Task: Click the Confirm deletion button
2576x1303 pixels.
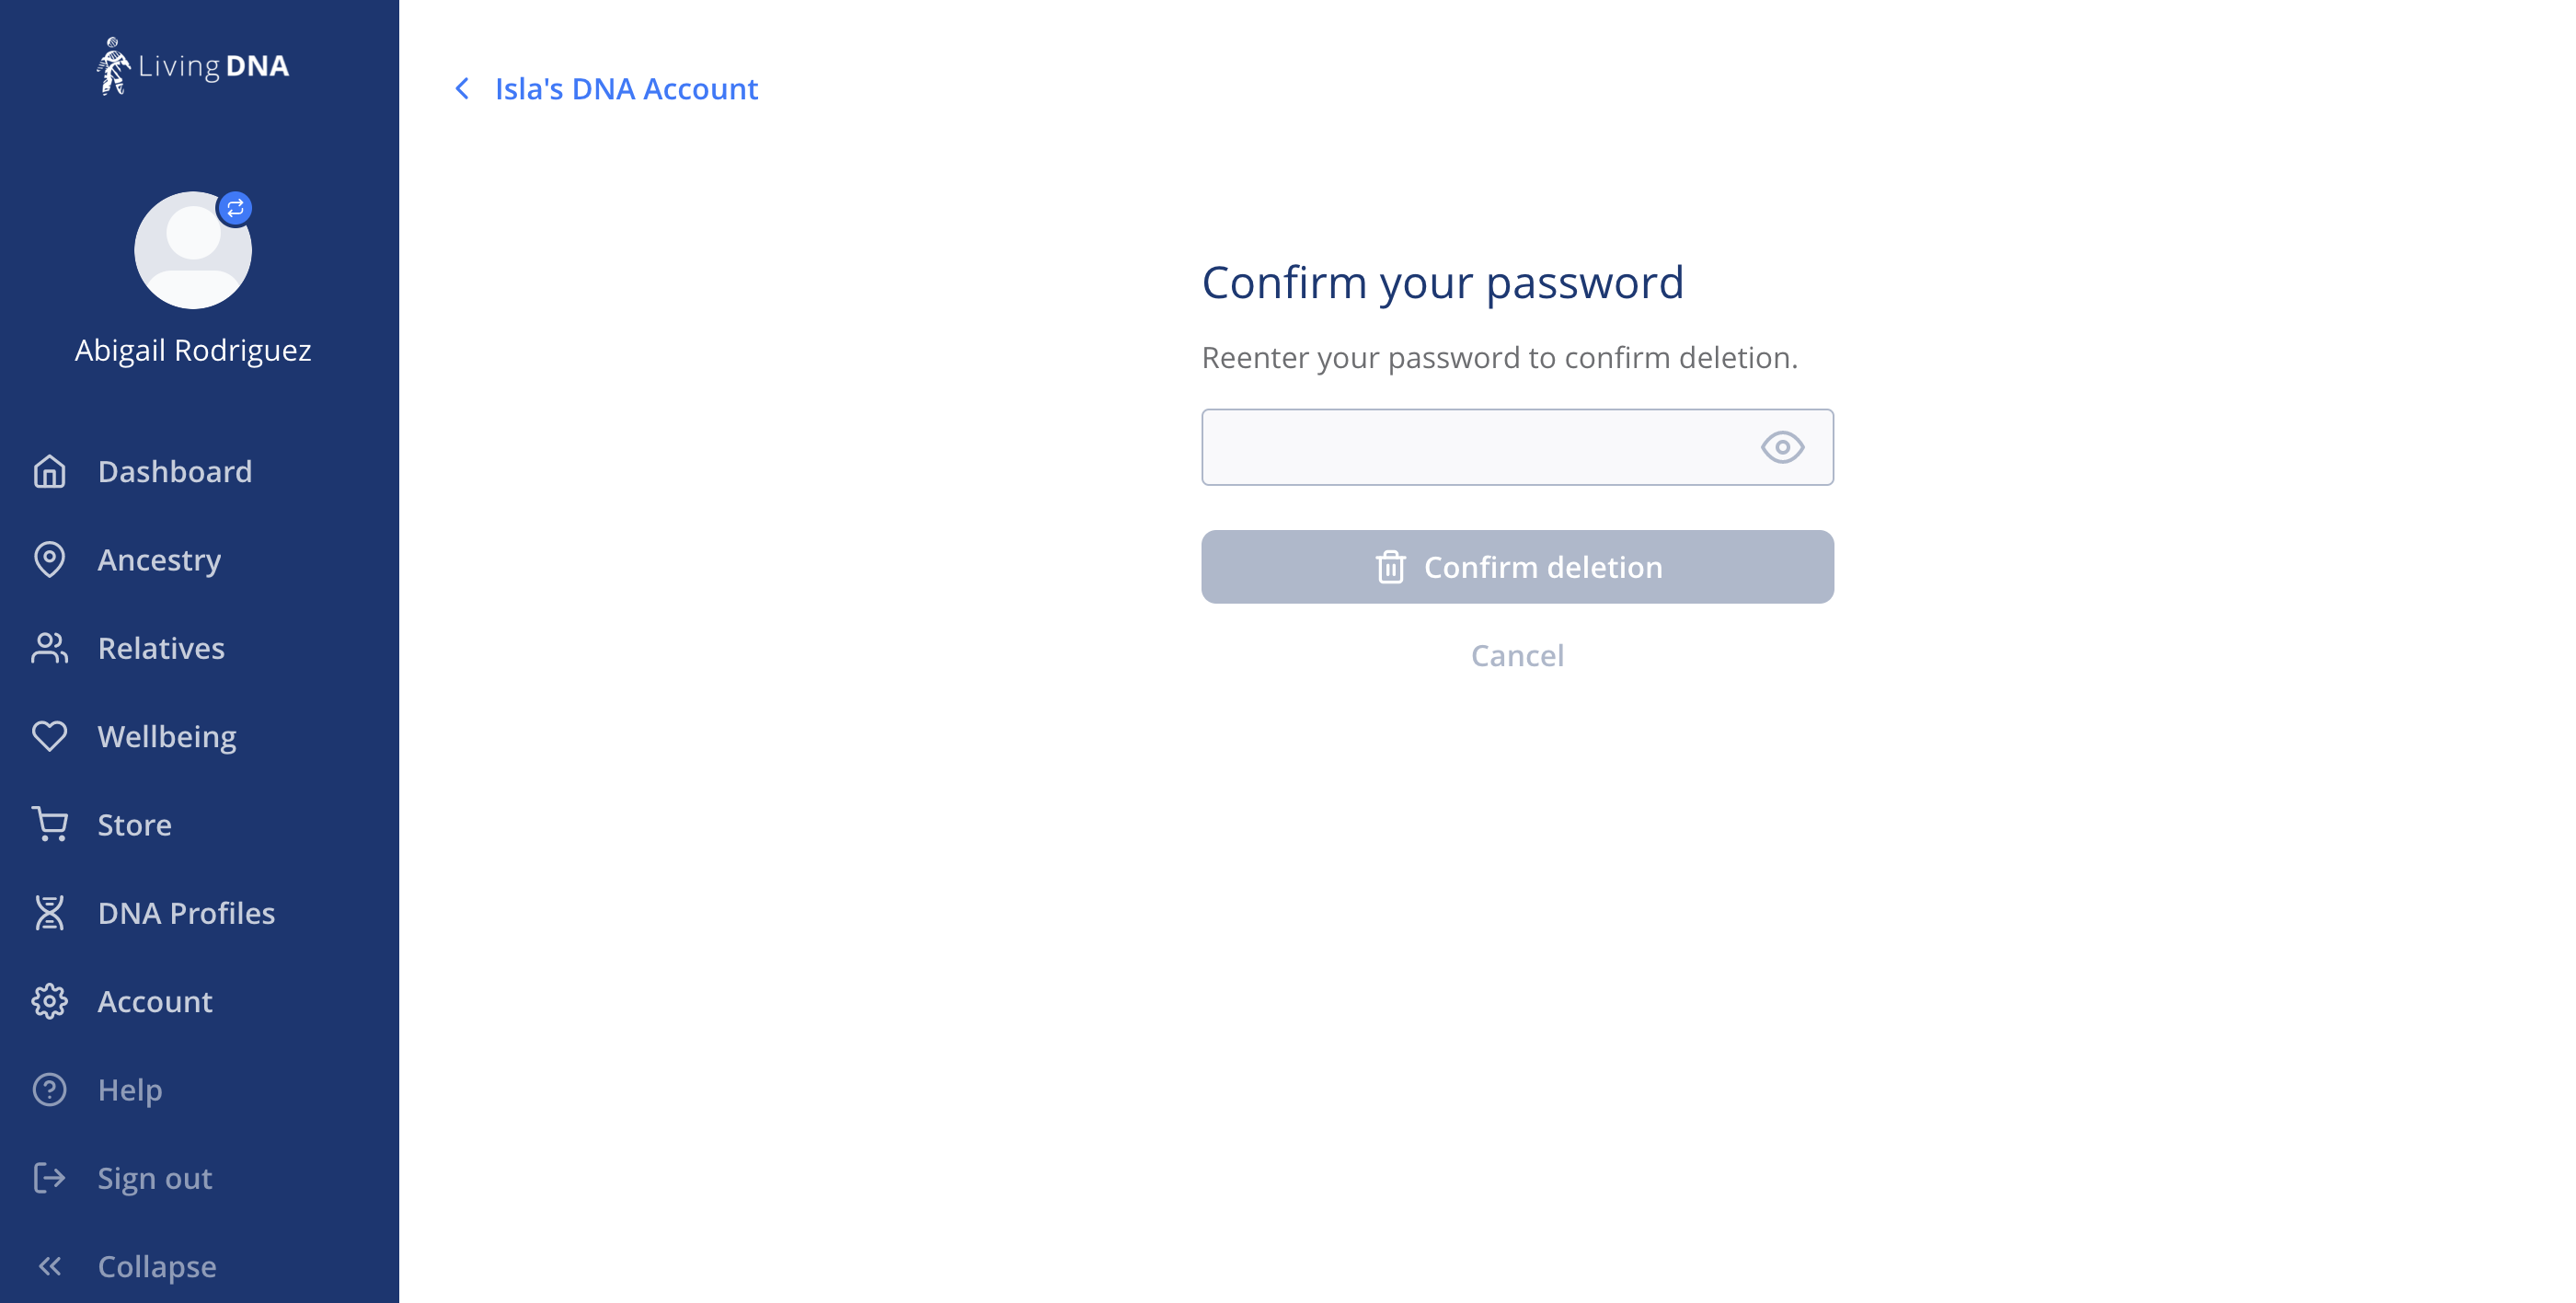Action: point(1517,567)
